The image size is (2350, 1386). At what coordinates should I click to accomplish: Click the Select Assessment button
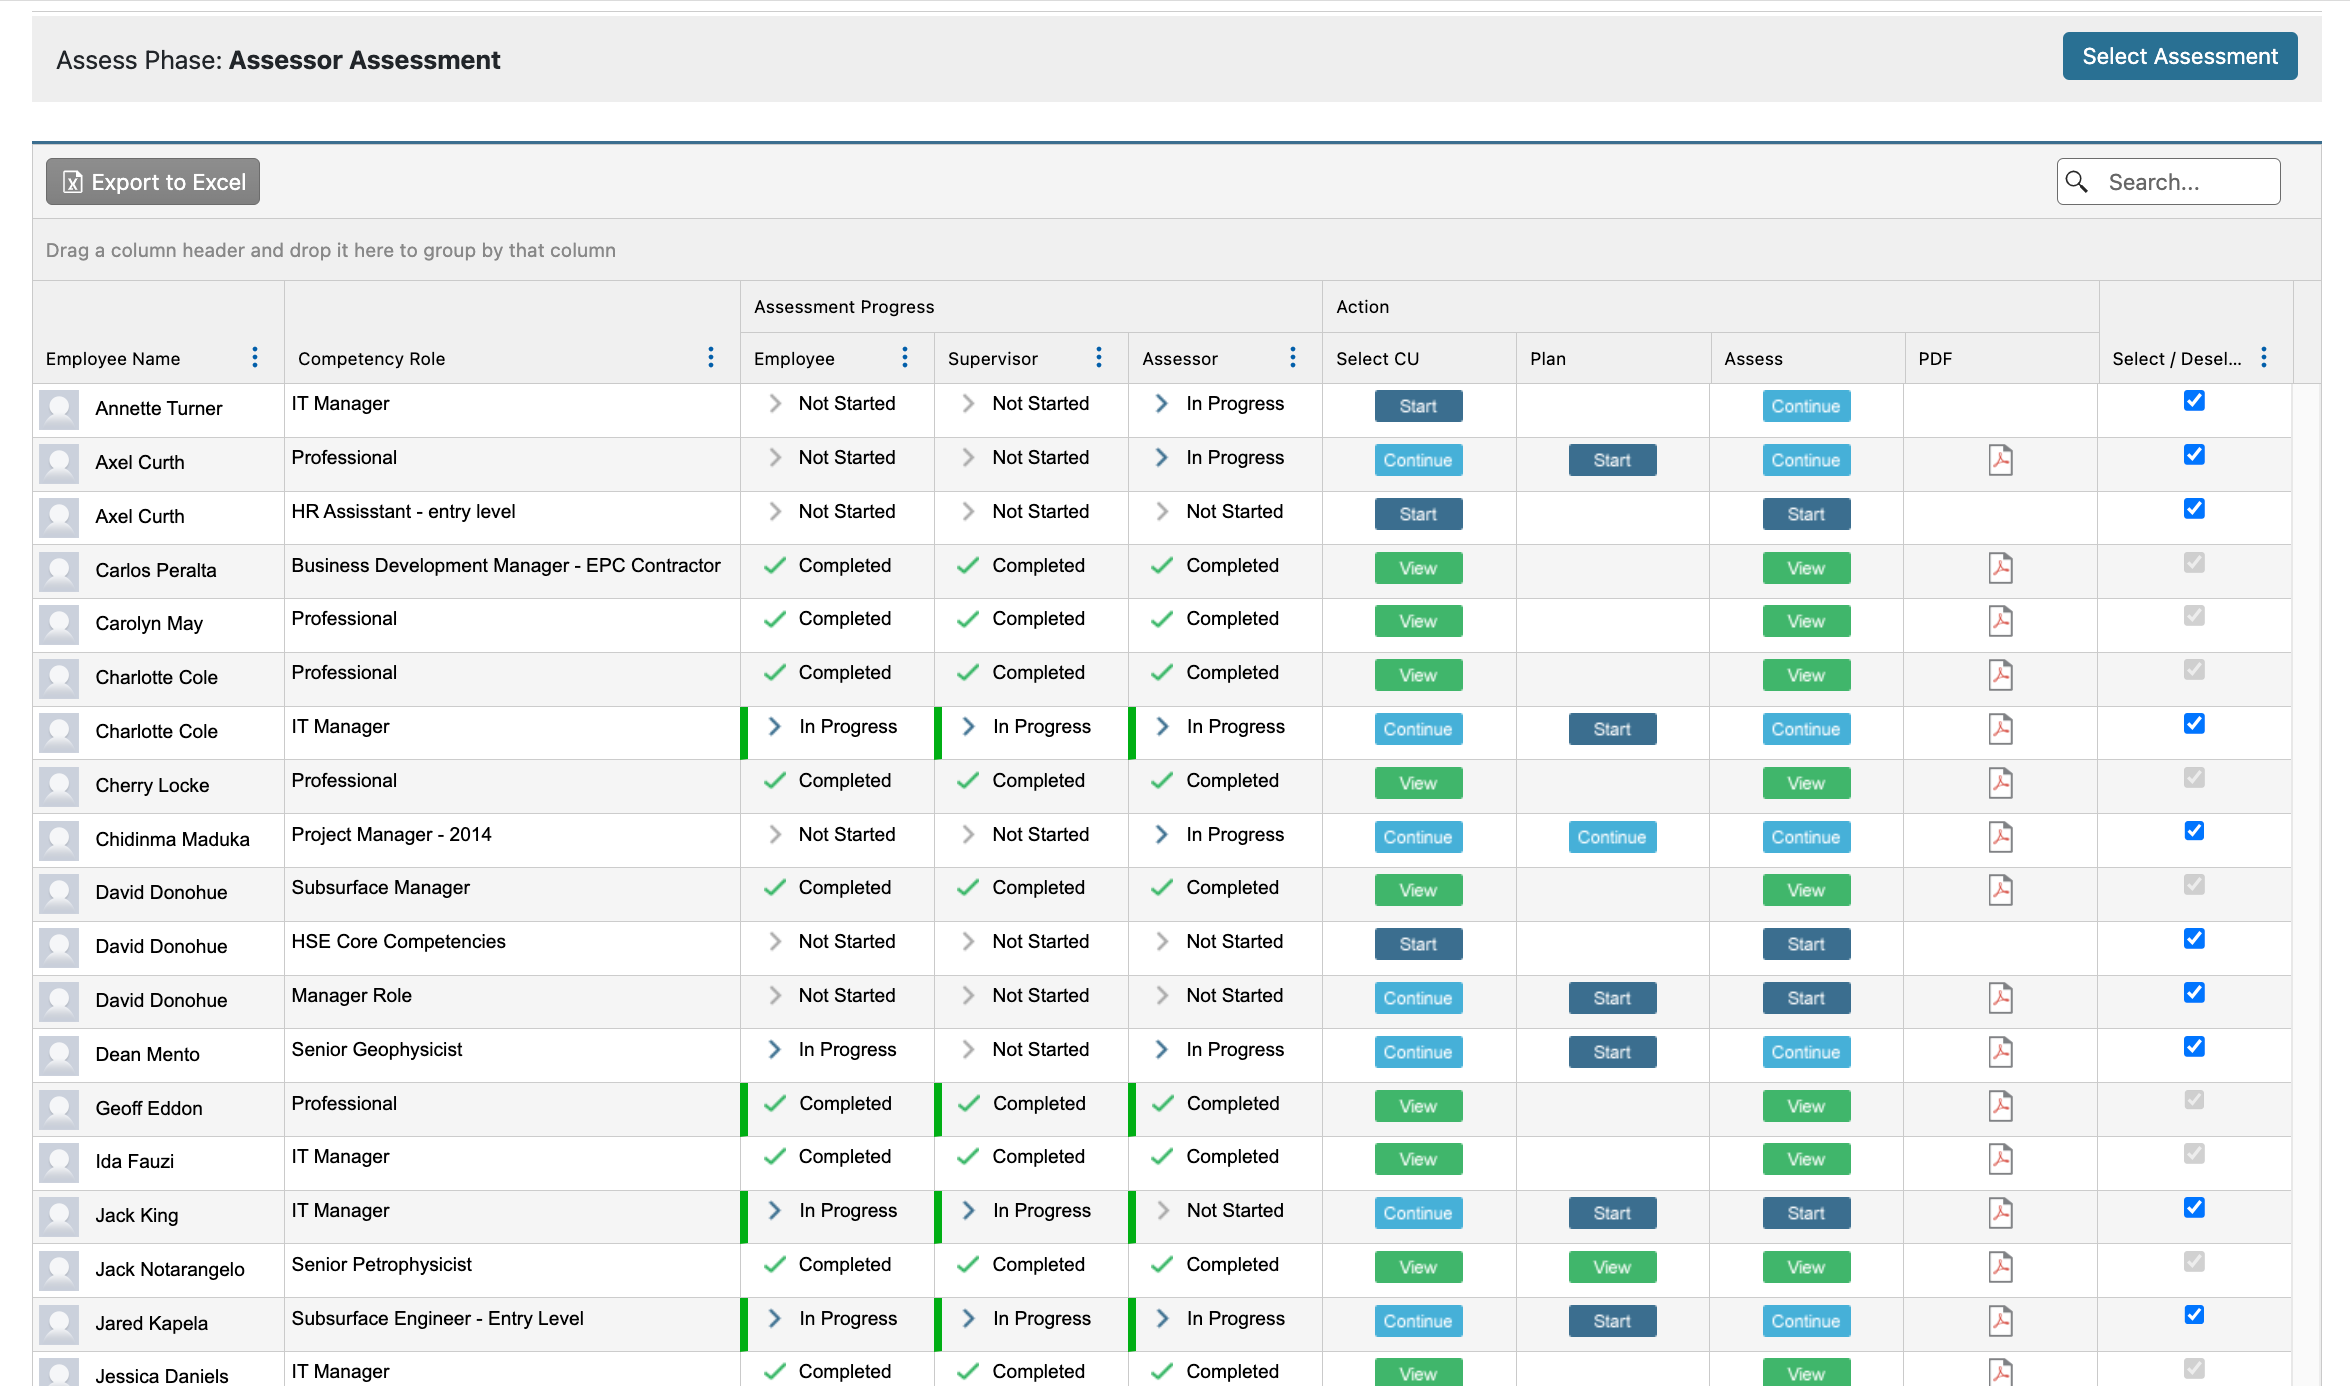click(2181, 56)
